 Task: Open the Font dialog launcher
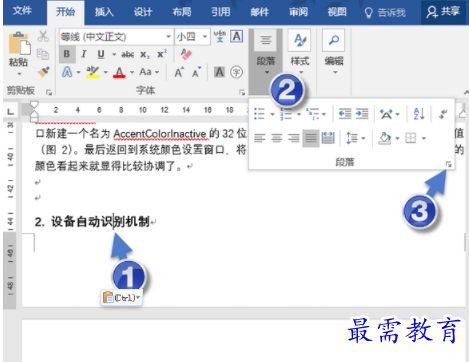tap(242, 92)
